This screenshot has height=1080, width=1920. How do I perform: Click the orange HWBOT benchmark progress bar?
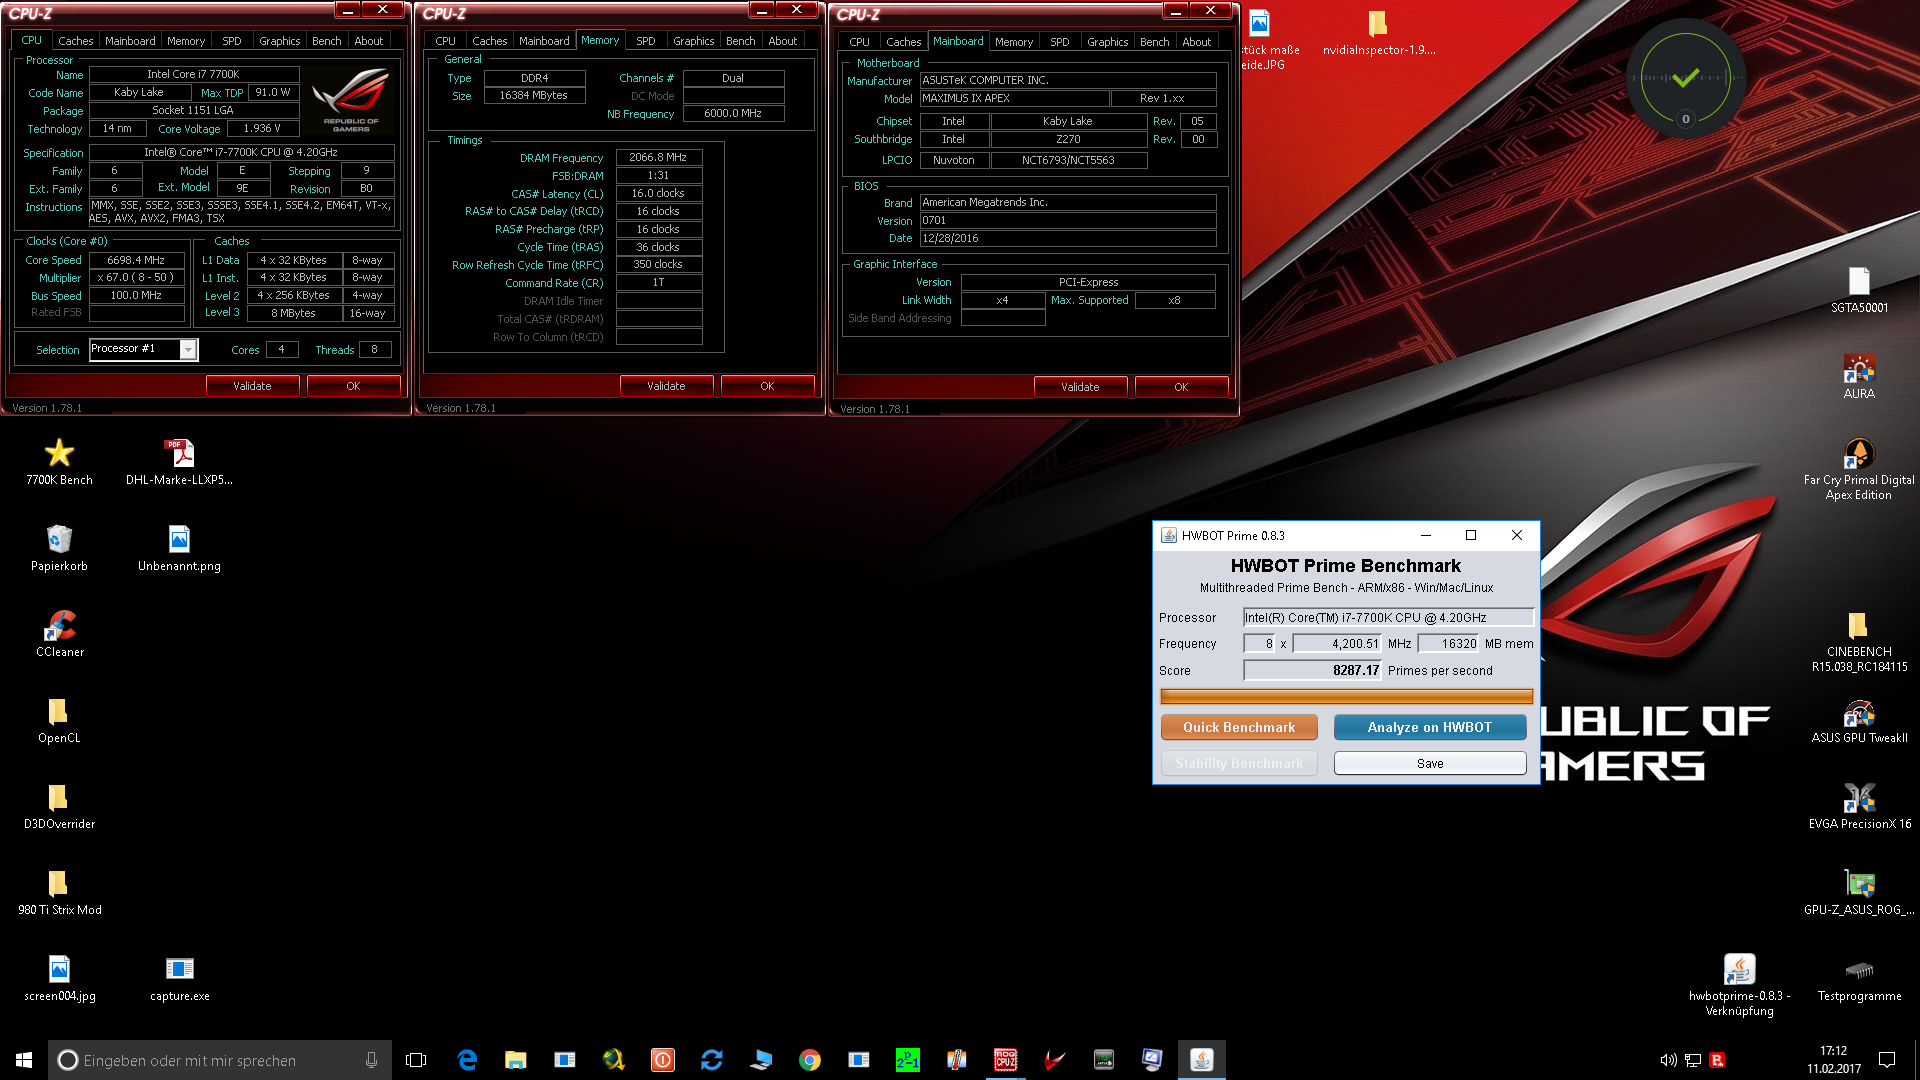click(x=1346, y=696)
